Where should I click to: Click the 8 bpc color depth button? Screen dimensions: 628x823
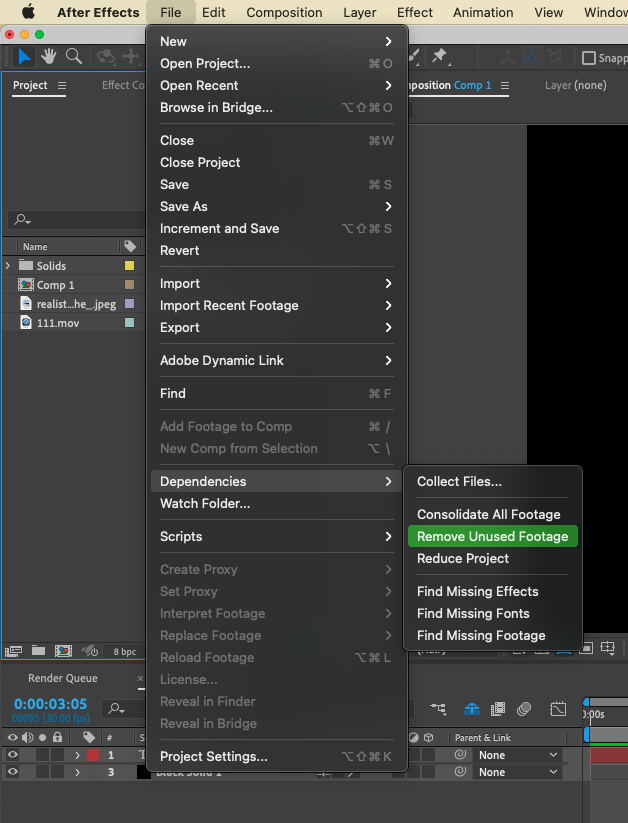pos(125,651)
